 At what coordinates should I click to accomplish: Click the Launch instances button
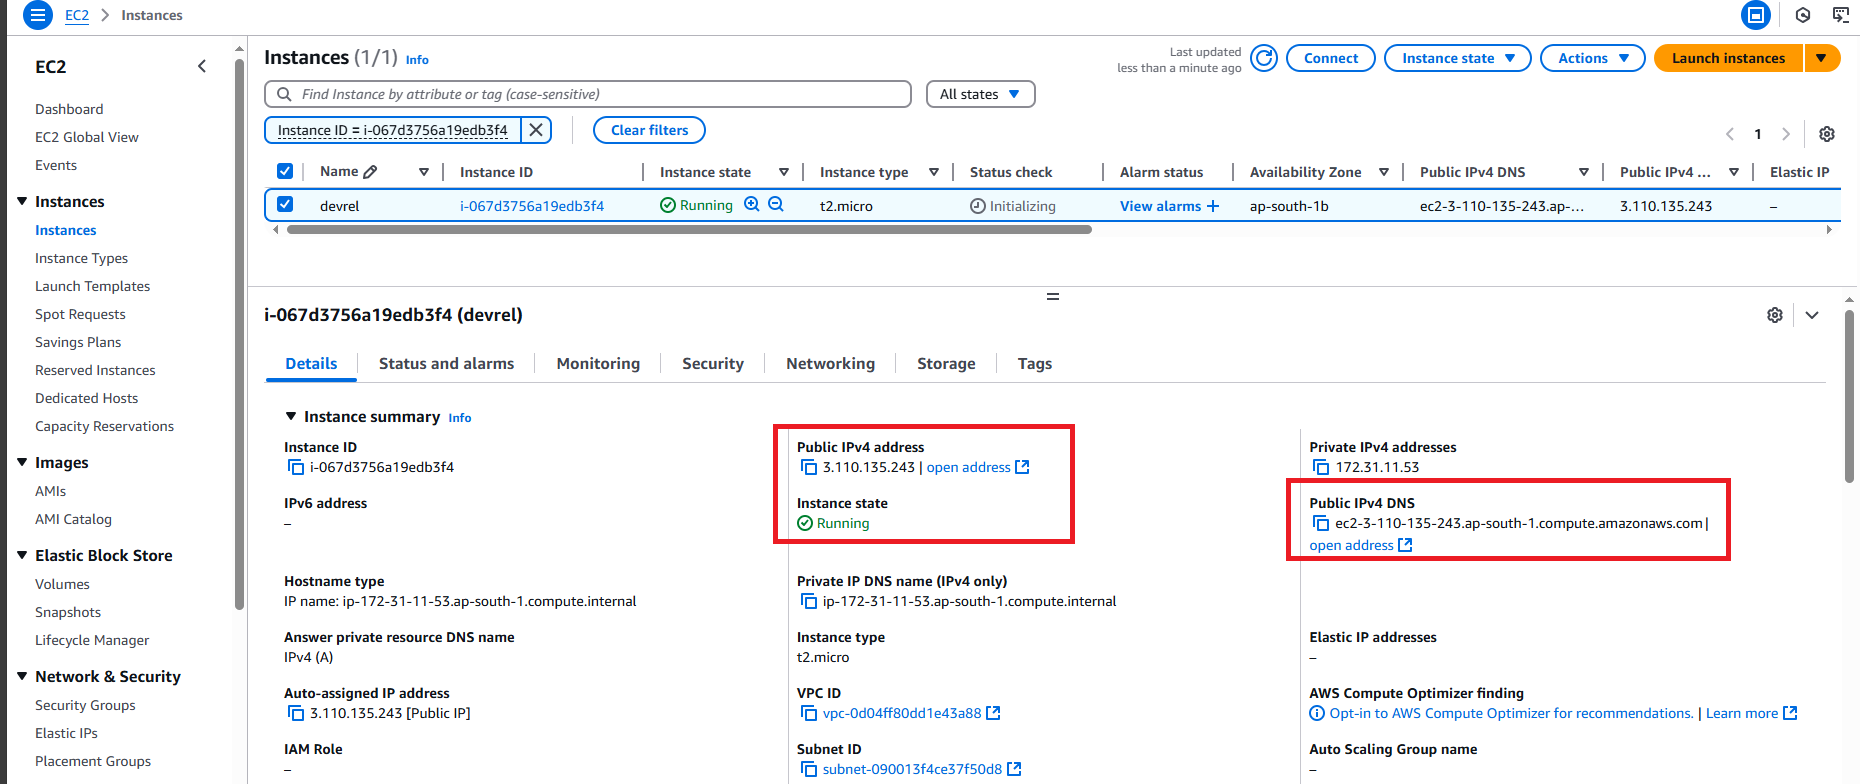coord(1728,58)
